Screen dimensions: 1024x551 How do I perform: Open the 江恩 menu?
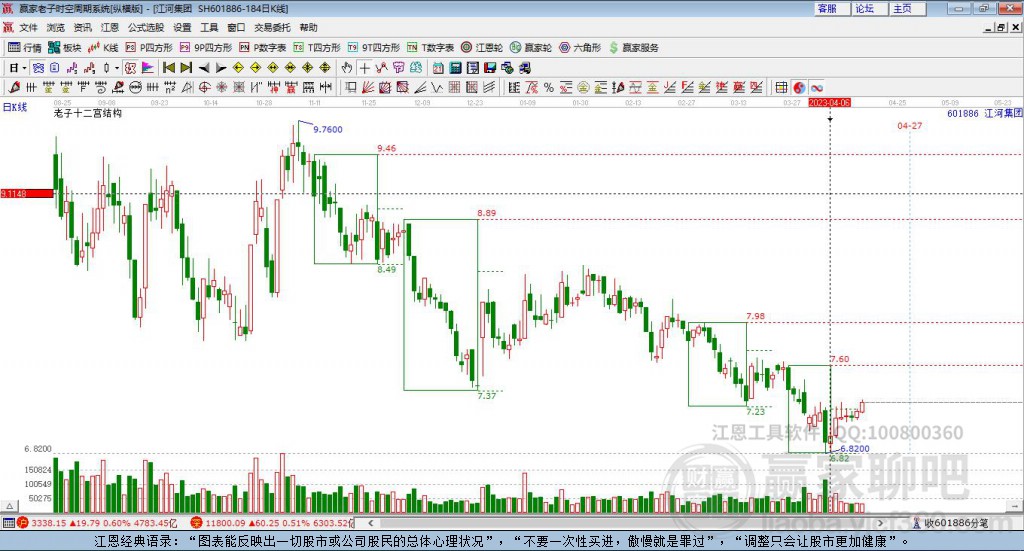pos(110,27)
